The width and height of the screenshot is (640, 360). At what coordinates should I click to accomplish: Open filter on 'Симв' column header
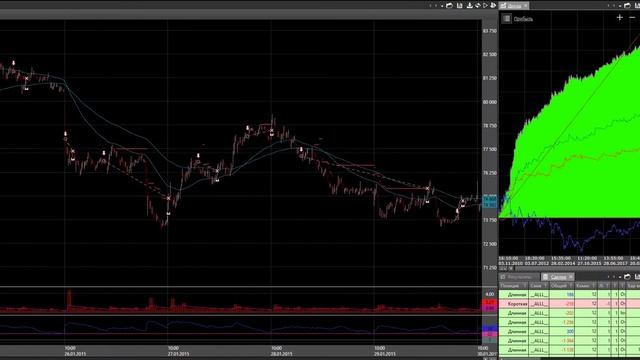pos(545,286)
